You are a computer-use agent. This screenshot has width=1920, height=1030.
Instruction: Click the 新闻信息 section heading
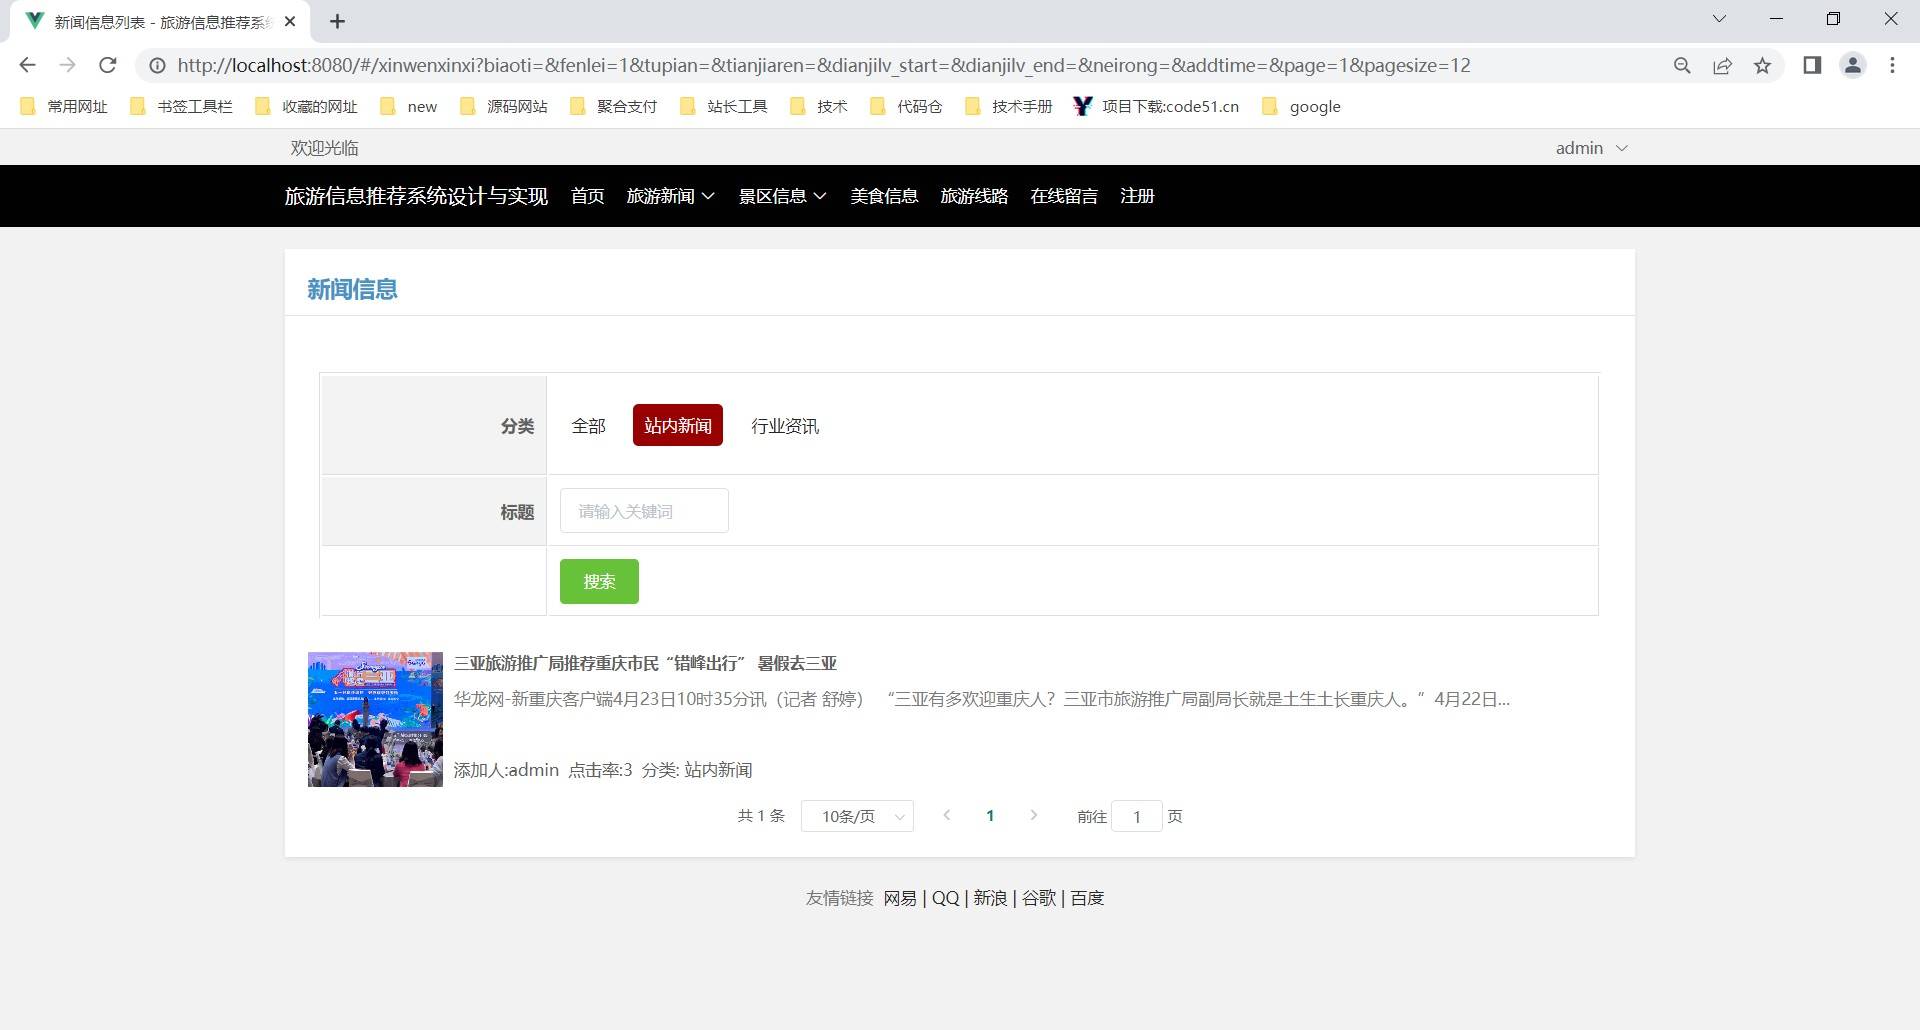tap(352, 289)
